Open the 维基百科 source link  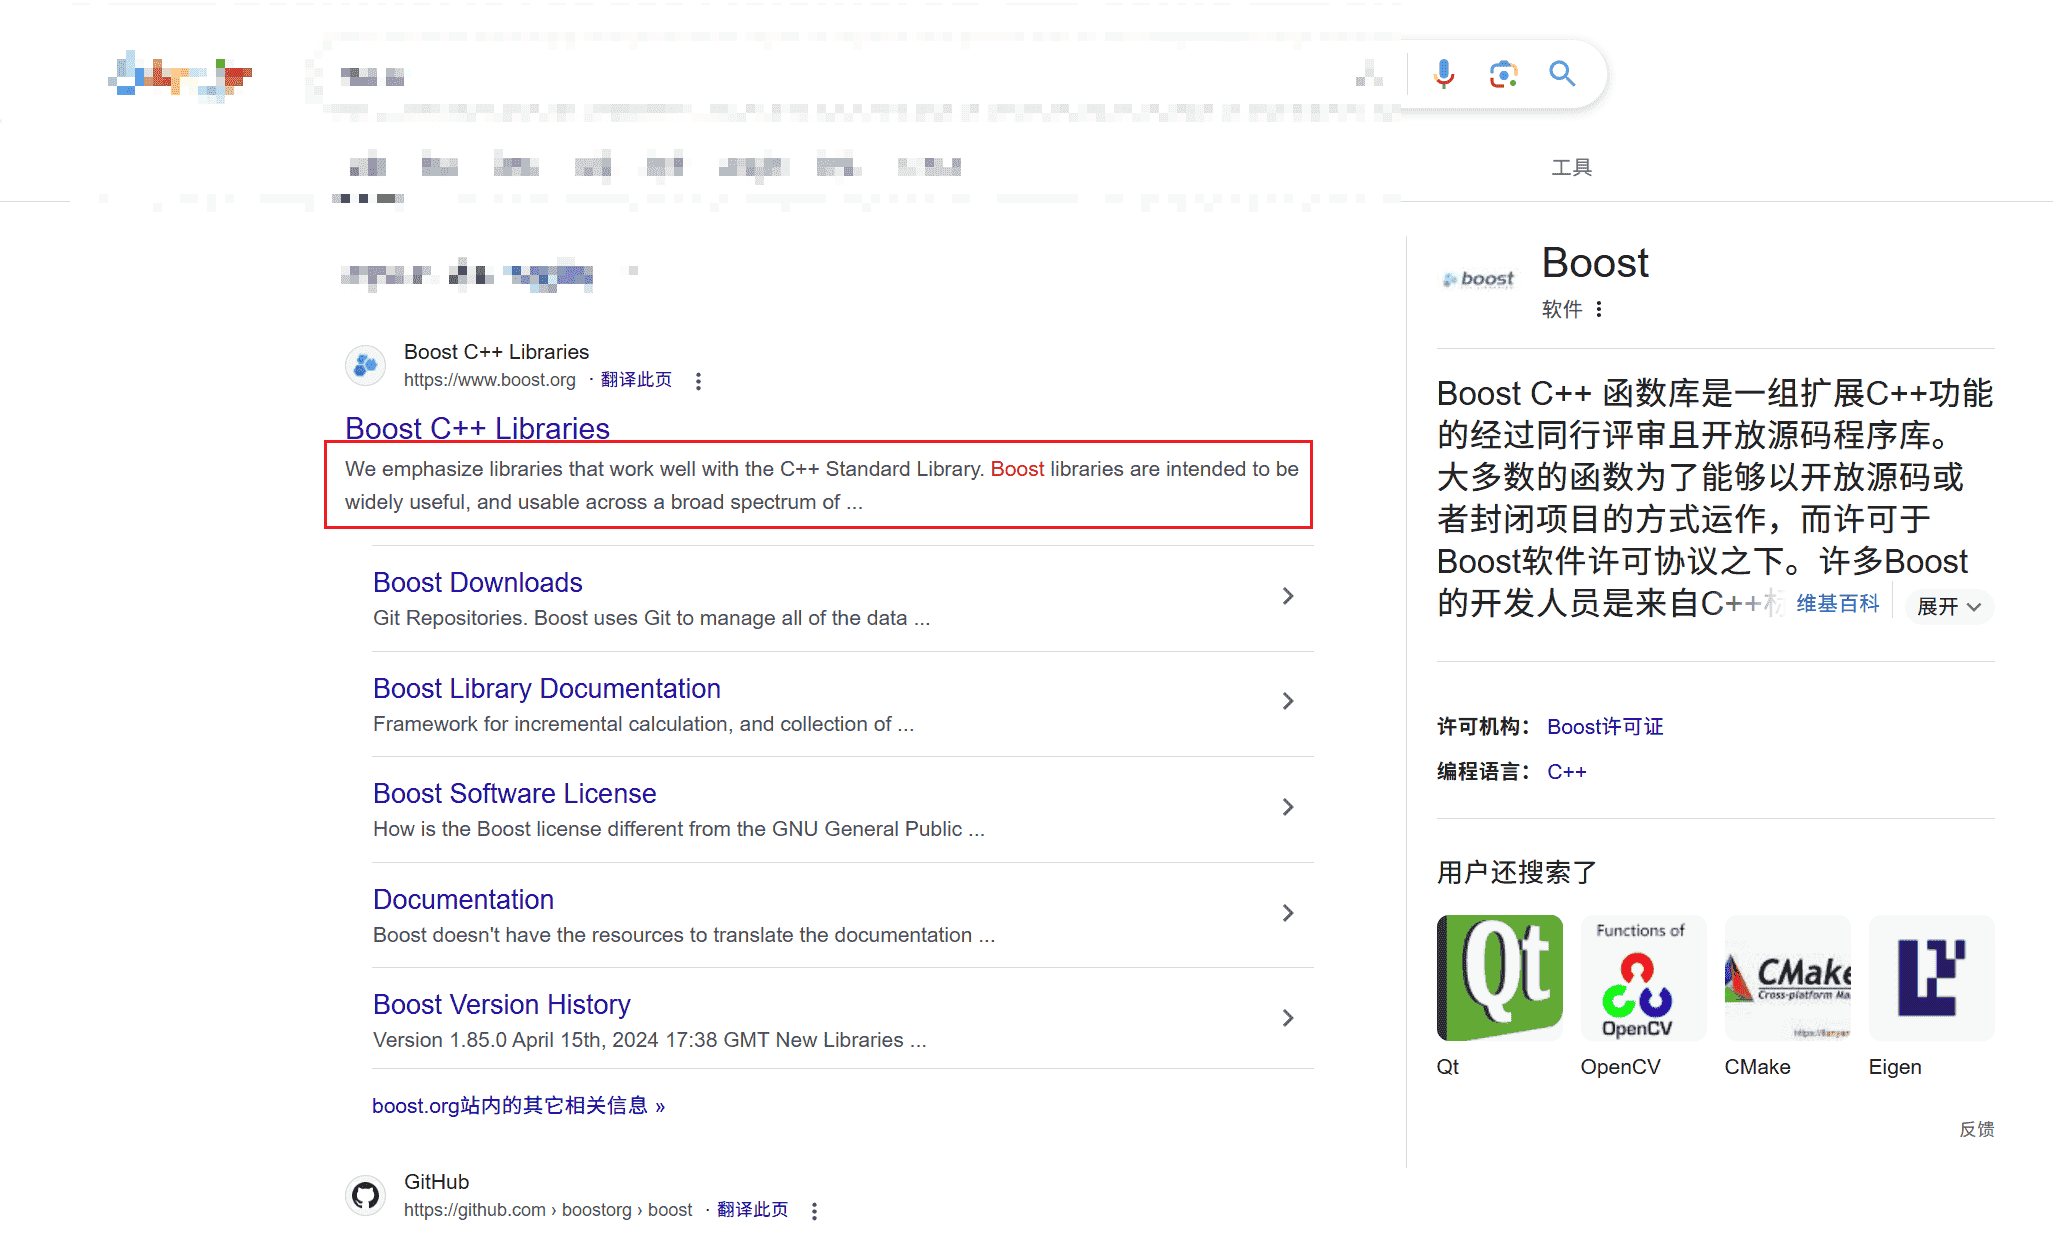pyautogui.click(x=1837, y=604)
